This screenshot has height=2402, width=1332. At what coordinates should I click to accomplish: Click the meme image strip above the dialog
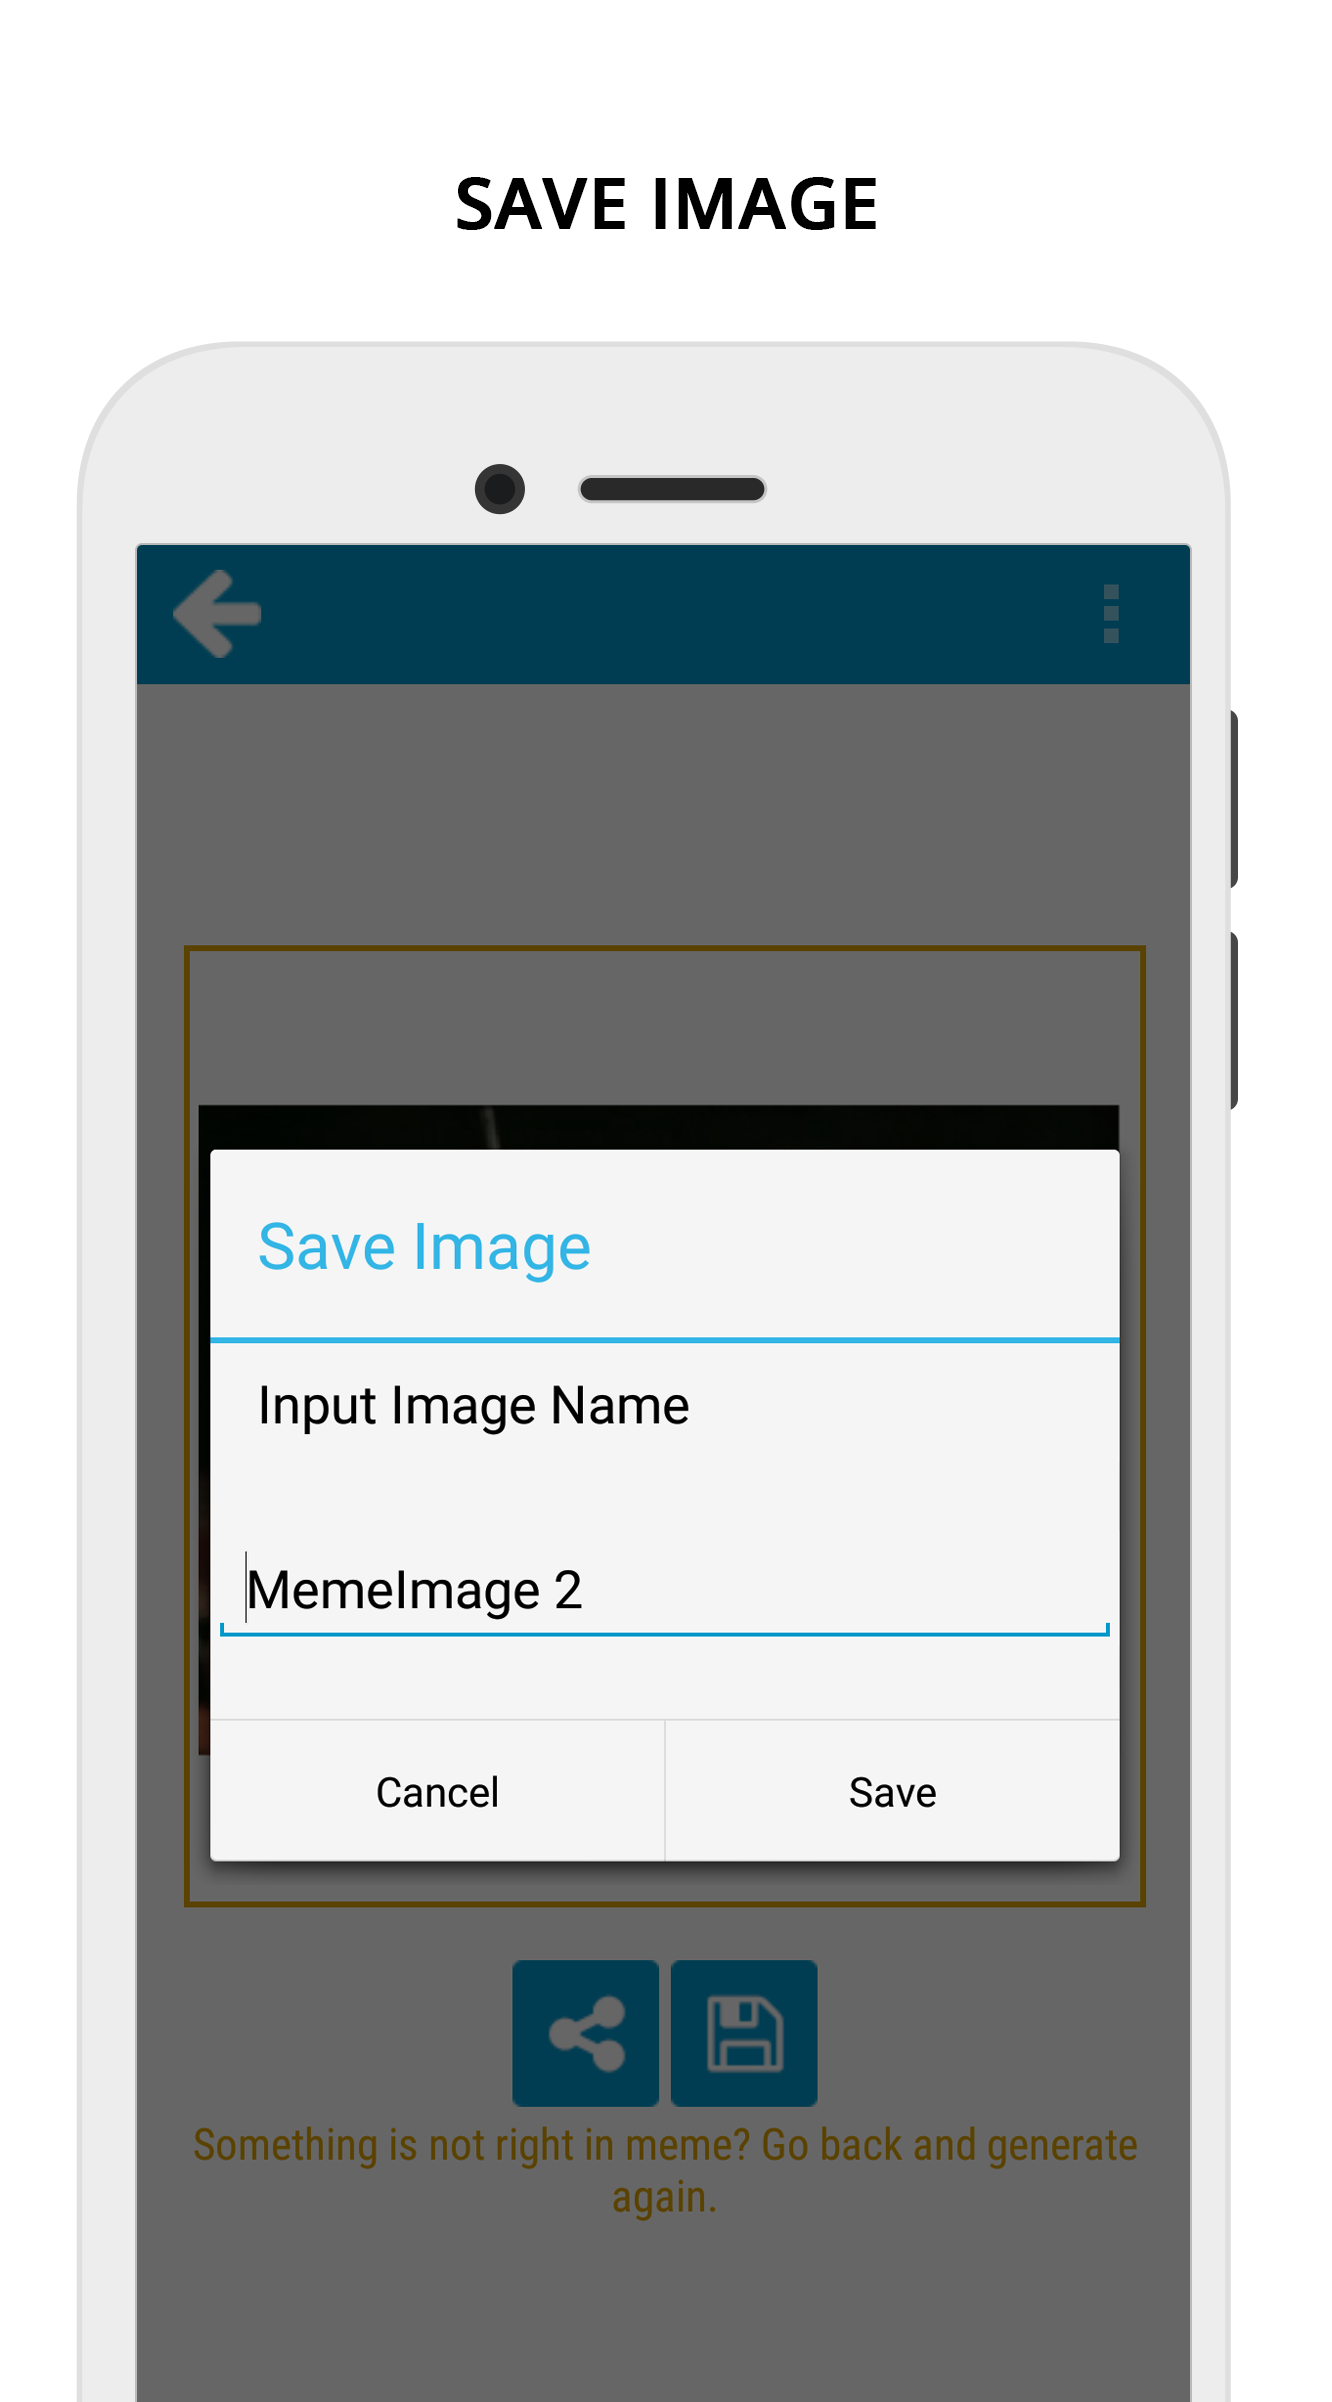pyautogui.click(x=658, y=1127)
